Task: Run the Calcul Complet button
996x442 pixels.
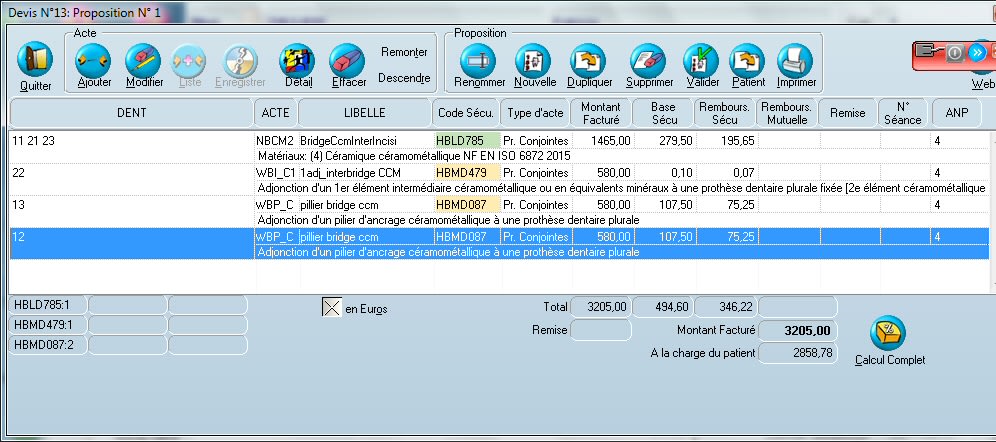Action: pyautogui.click(x=889, y=334)
